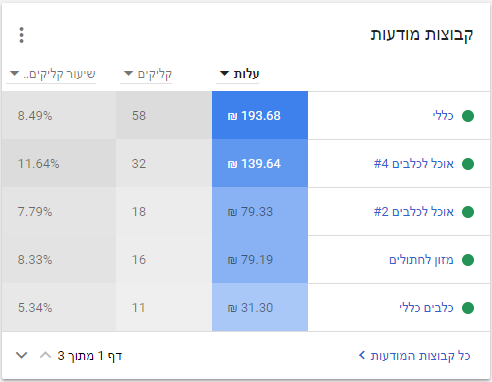Click the ₪193.68 cost cell

click(260, 115)
